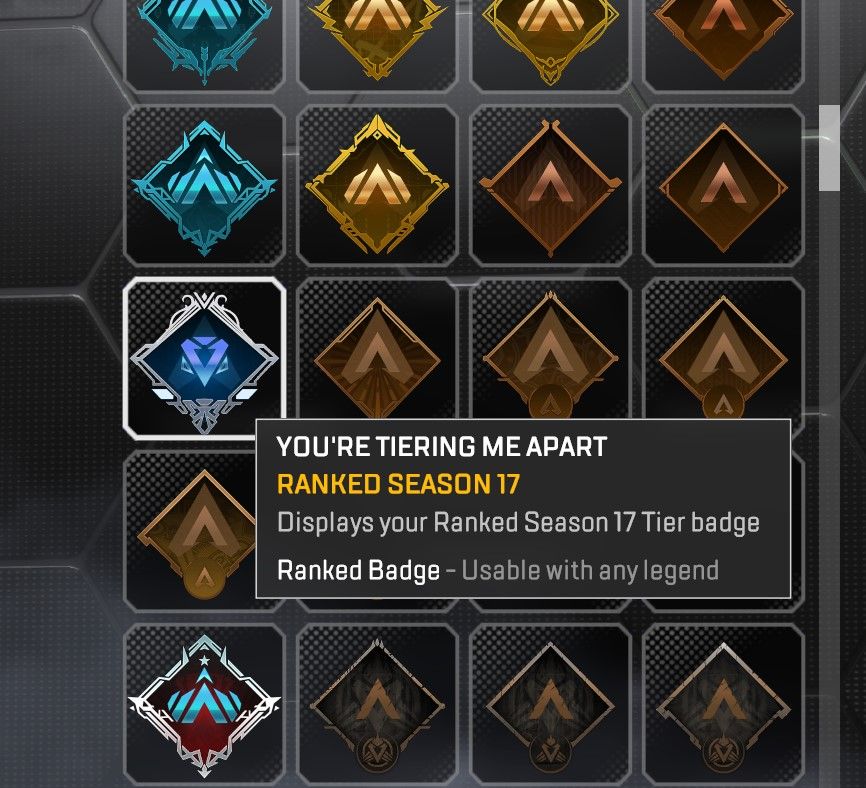Image resolution: width=866 pixels, height=788 pixels.
Task: Select the gold ring-framed badge cut off in the topmost row
Action: [x=550, y=44]
